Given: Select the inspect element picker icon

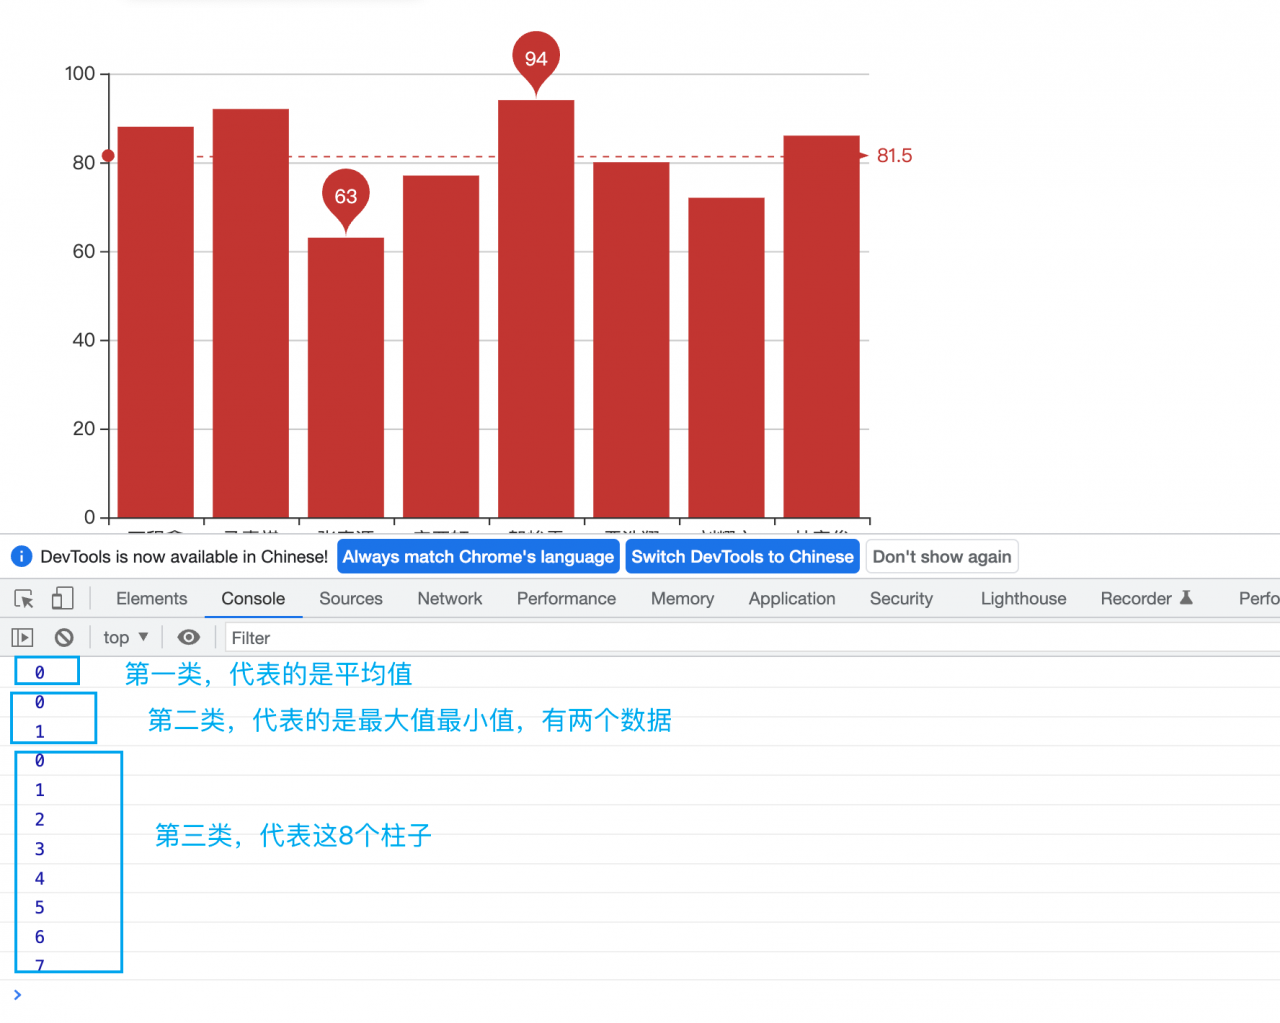Looking at the screenshot, I should point(24,599).
